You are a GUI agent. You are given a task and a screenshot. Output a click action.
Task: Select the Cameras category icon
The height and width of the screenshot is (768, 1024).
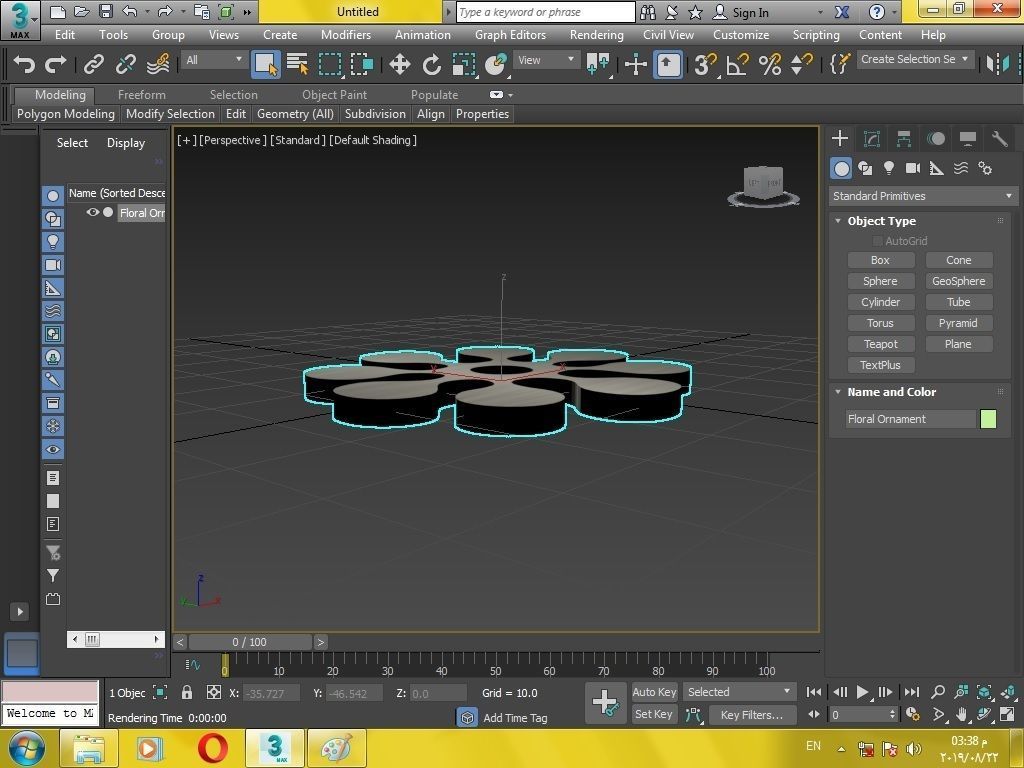[913, 168]
